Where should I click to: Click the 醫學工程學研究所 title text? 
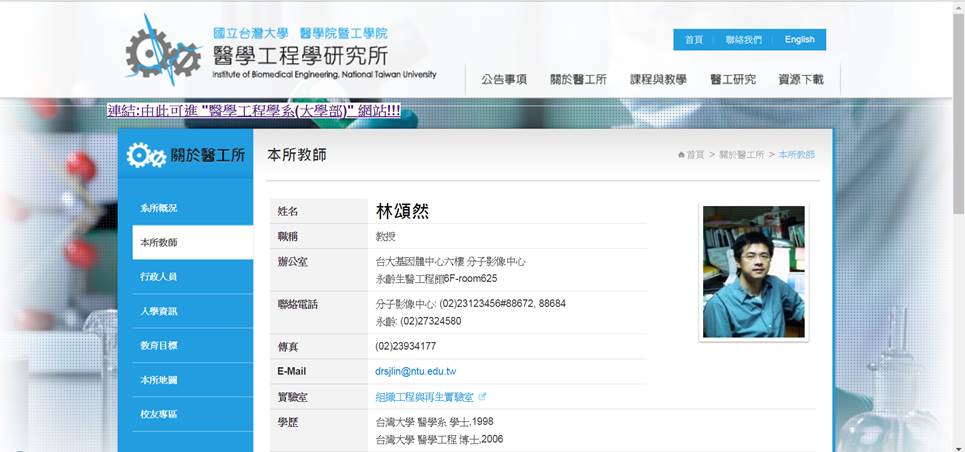(x=300, y=57)
